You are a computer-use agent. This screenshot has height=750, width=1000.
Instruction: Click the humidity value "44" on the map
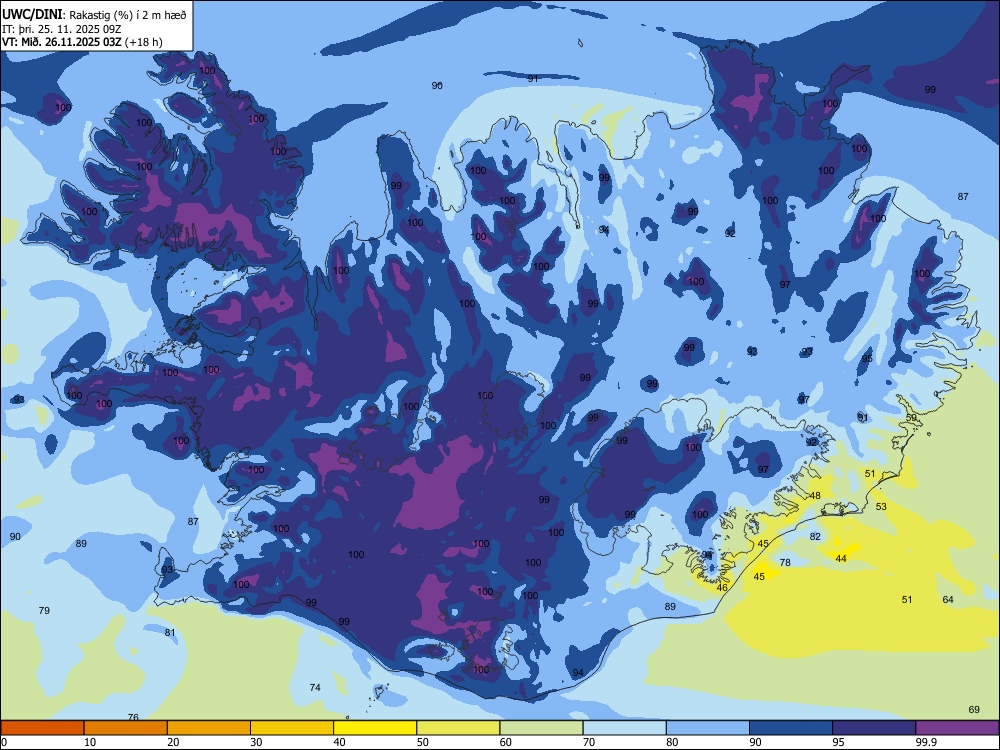click(x=841, y=559)
